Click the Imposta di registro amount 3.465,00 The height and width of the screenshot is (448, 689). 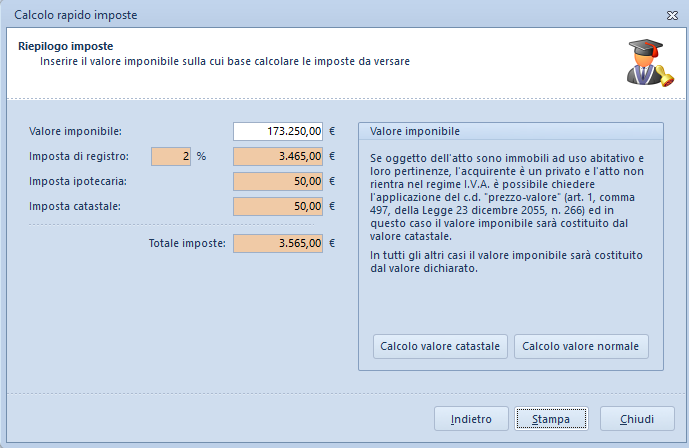(278, 156)
